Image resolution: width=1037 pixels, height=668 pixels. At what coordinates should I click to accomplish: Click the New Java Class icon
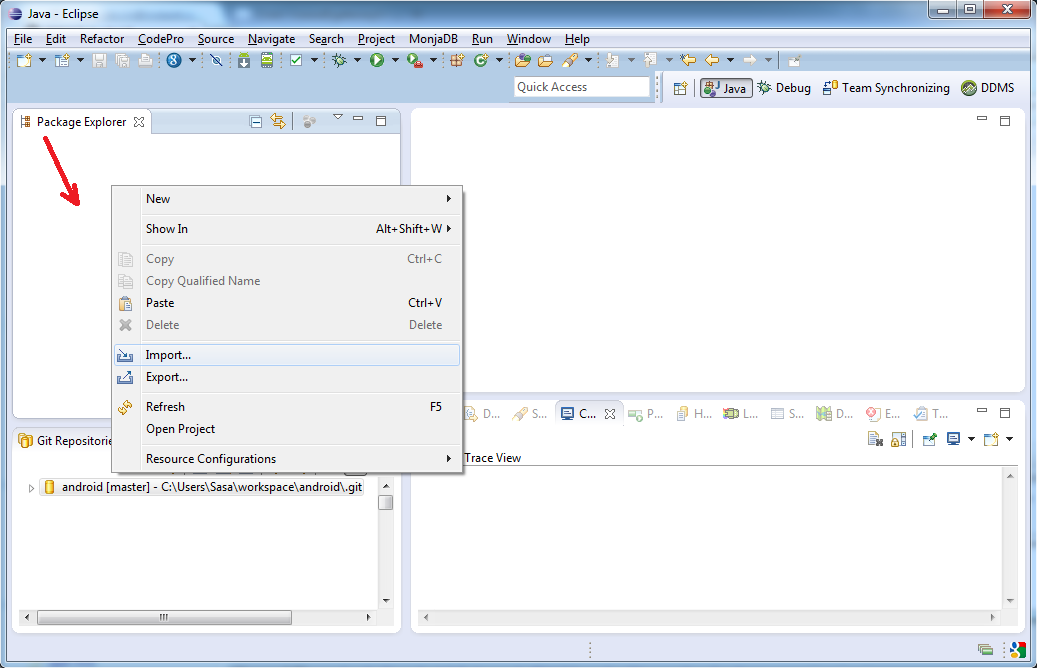click(481, 61)
